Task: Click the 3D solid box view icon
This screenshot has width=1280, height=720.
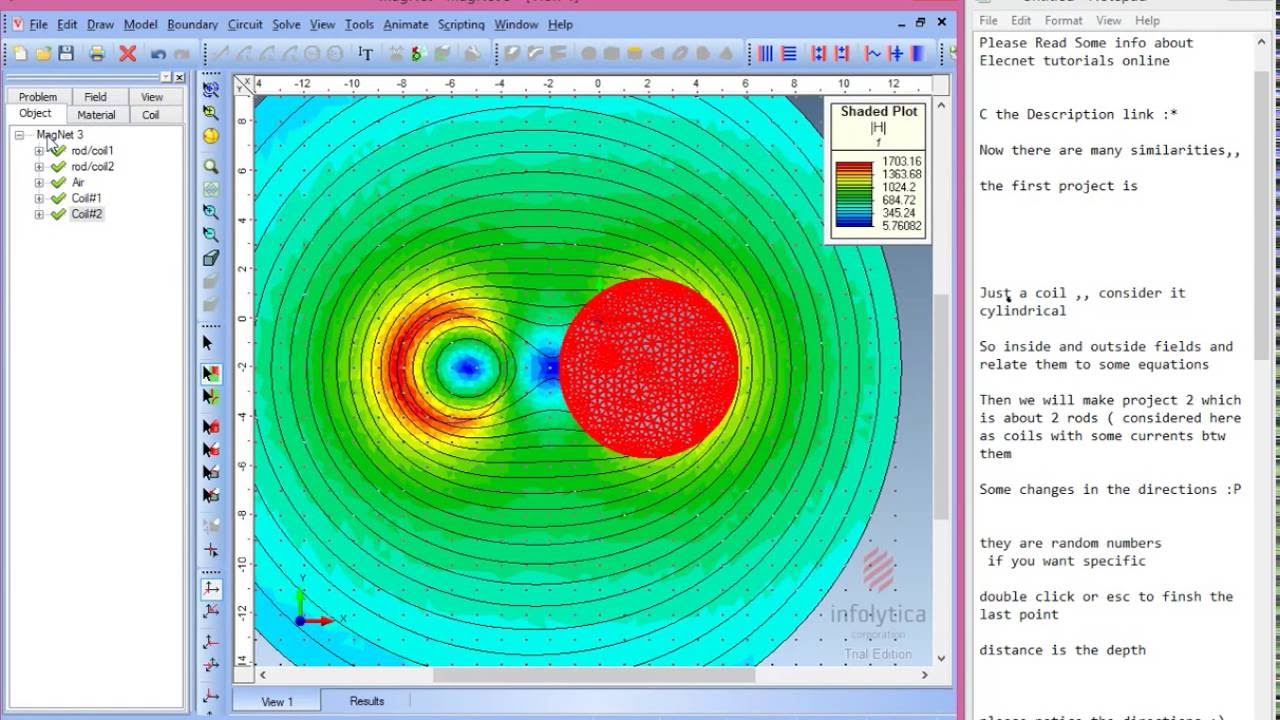Action: [x=211, y=258]
